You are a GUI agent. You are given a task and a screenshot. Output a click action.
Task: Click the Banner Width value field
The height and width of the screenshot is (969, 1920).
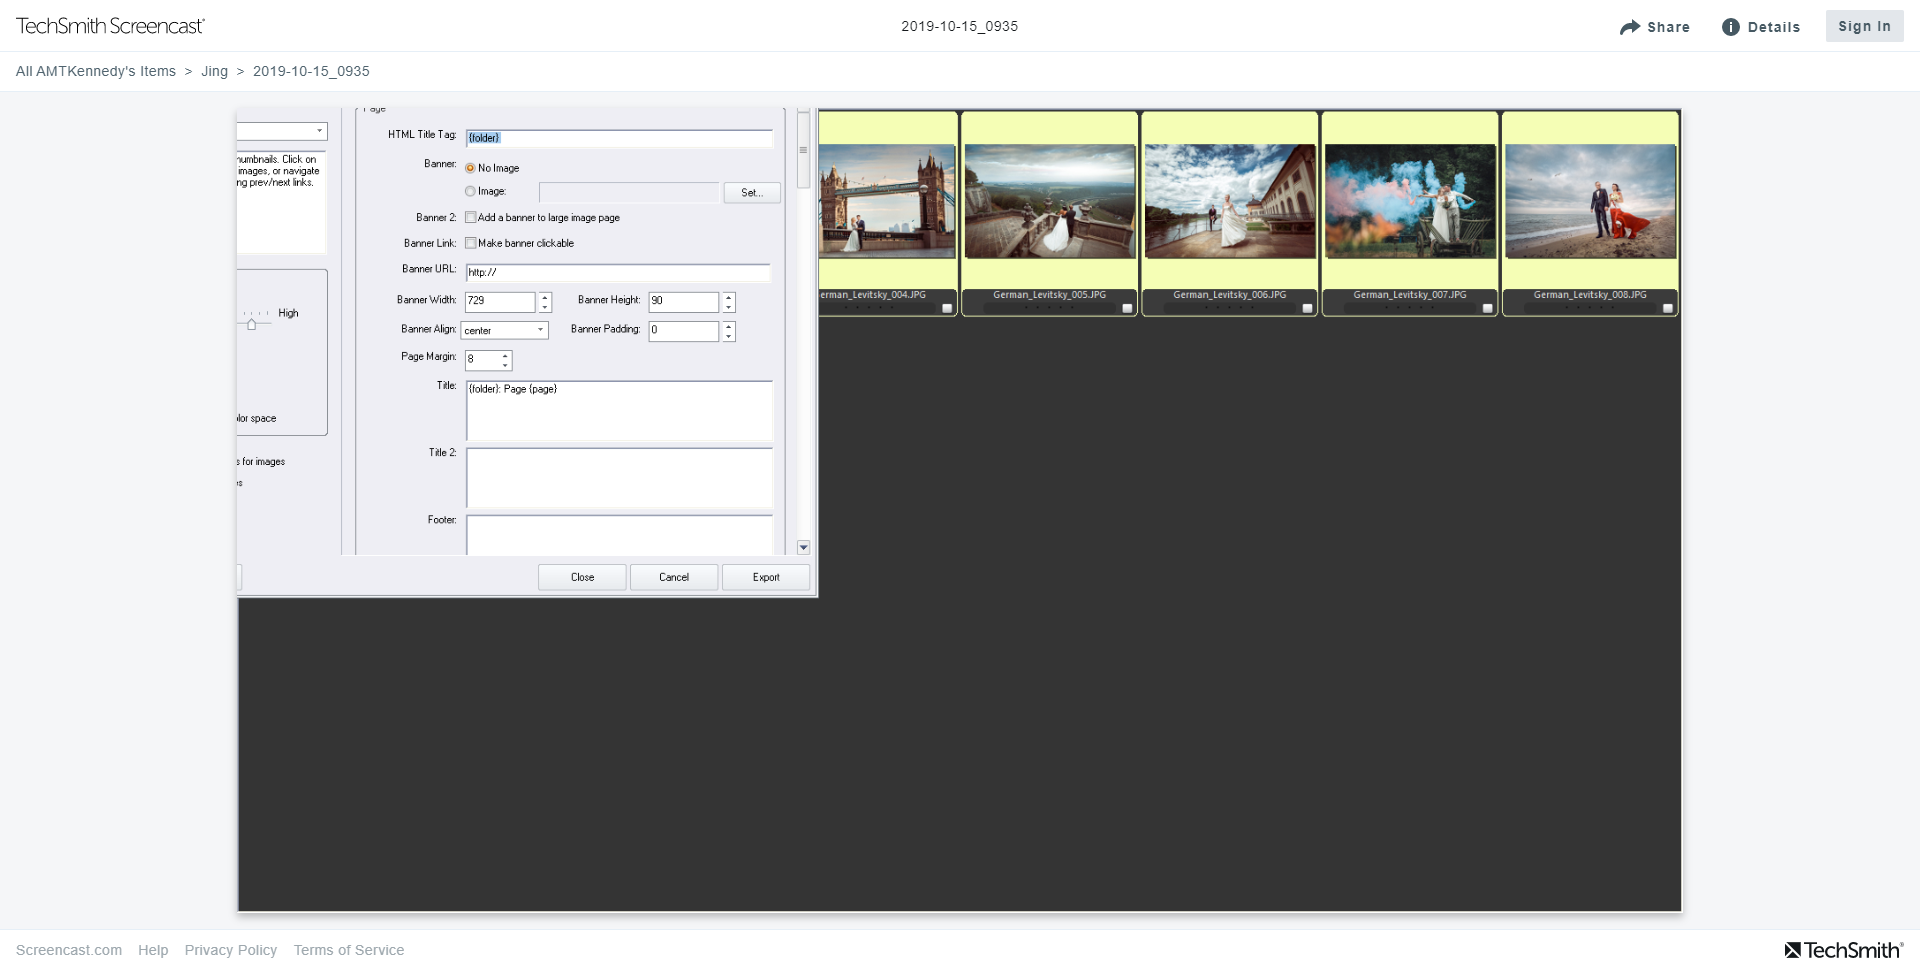(x=500, y=301)
